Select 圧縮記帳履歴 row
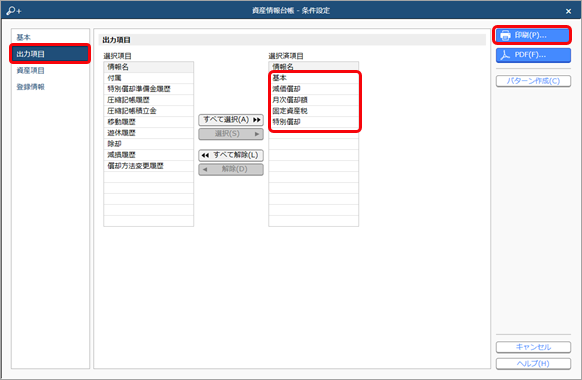Viewport: 582px width, 380px height. pos(148,100)
